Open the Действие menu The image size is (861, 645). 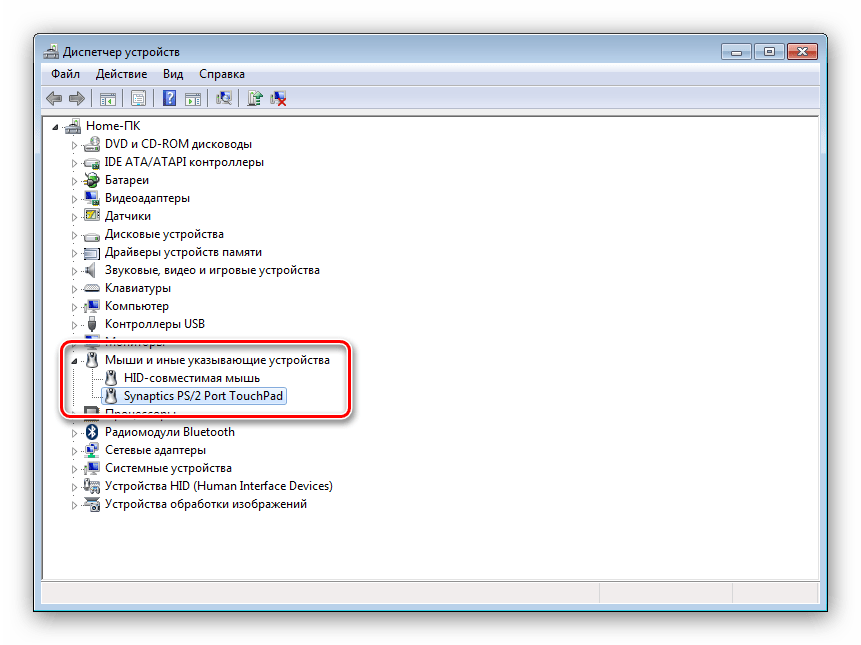(121, 73)
